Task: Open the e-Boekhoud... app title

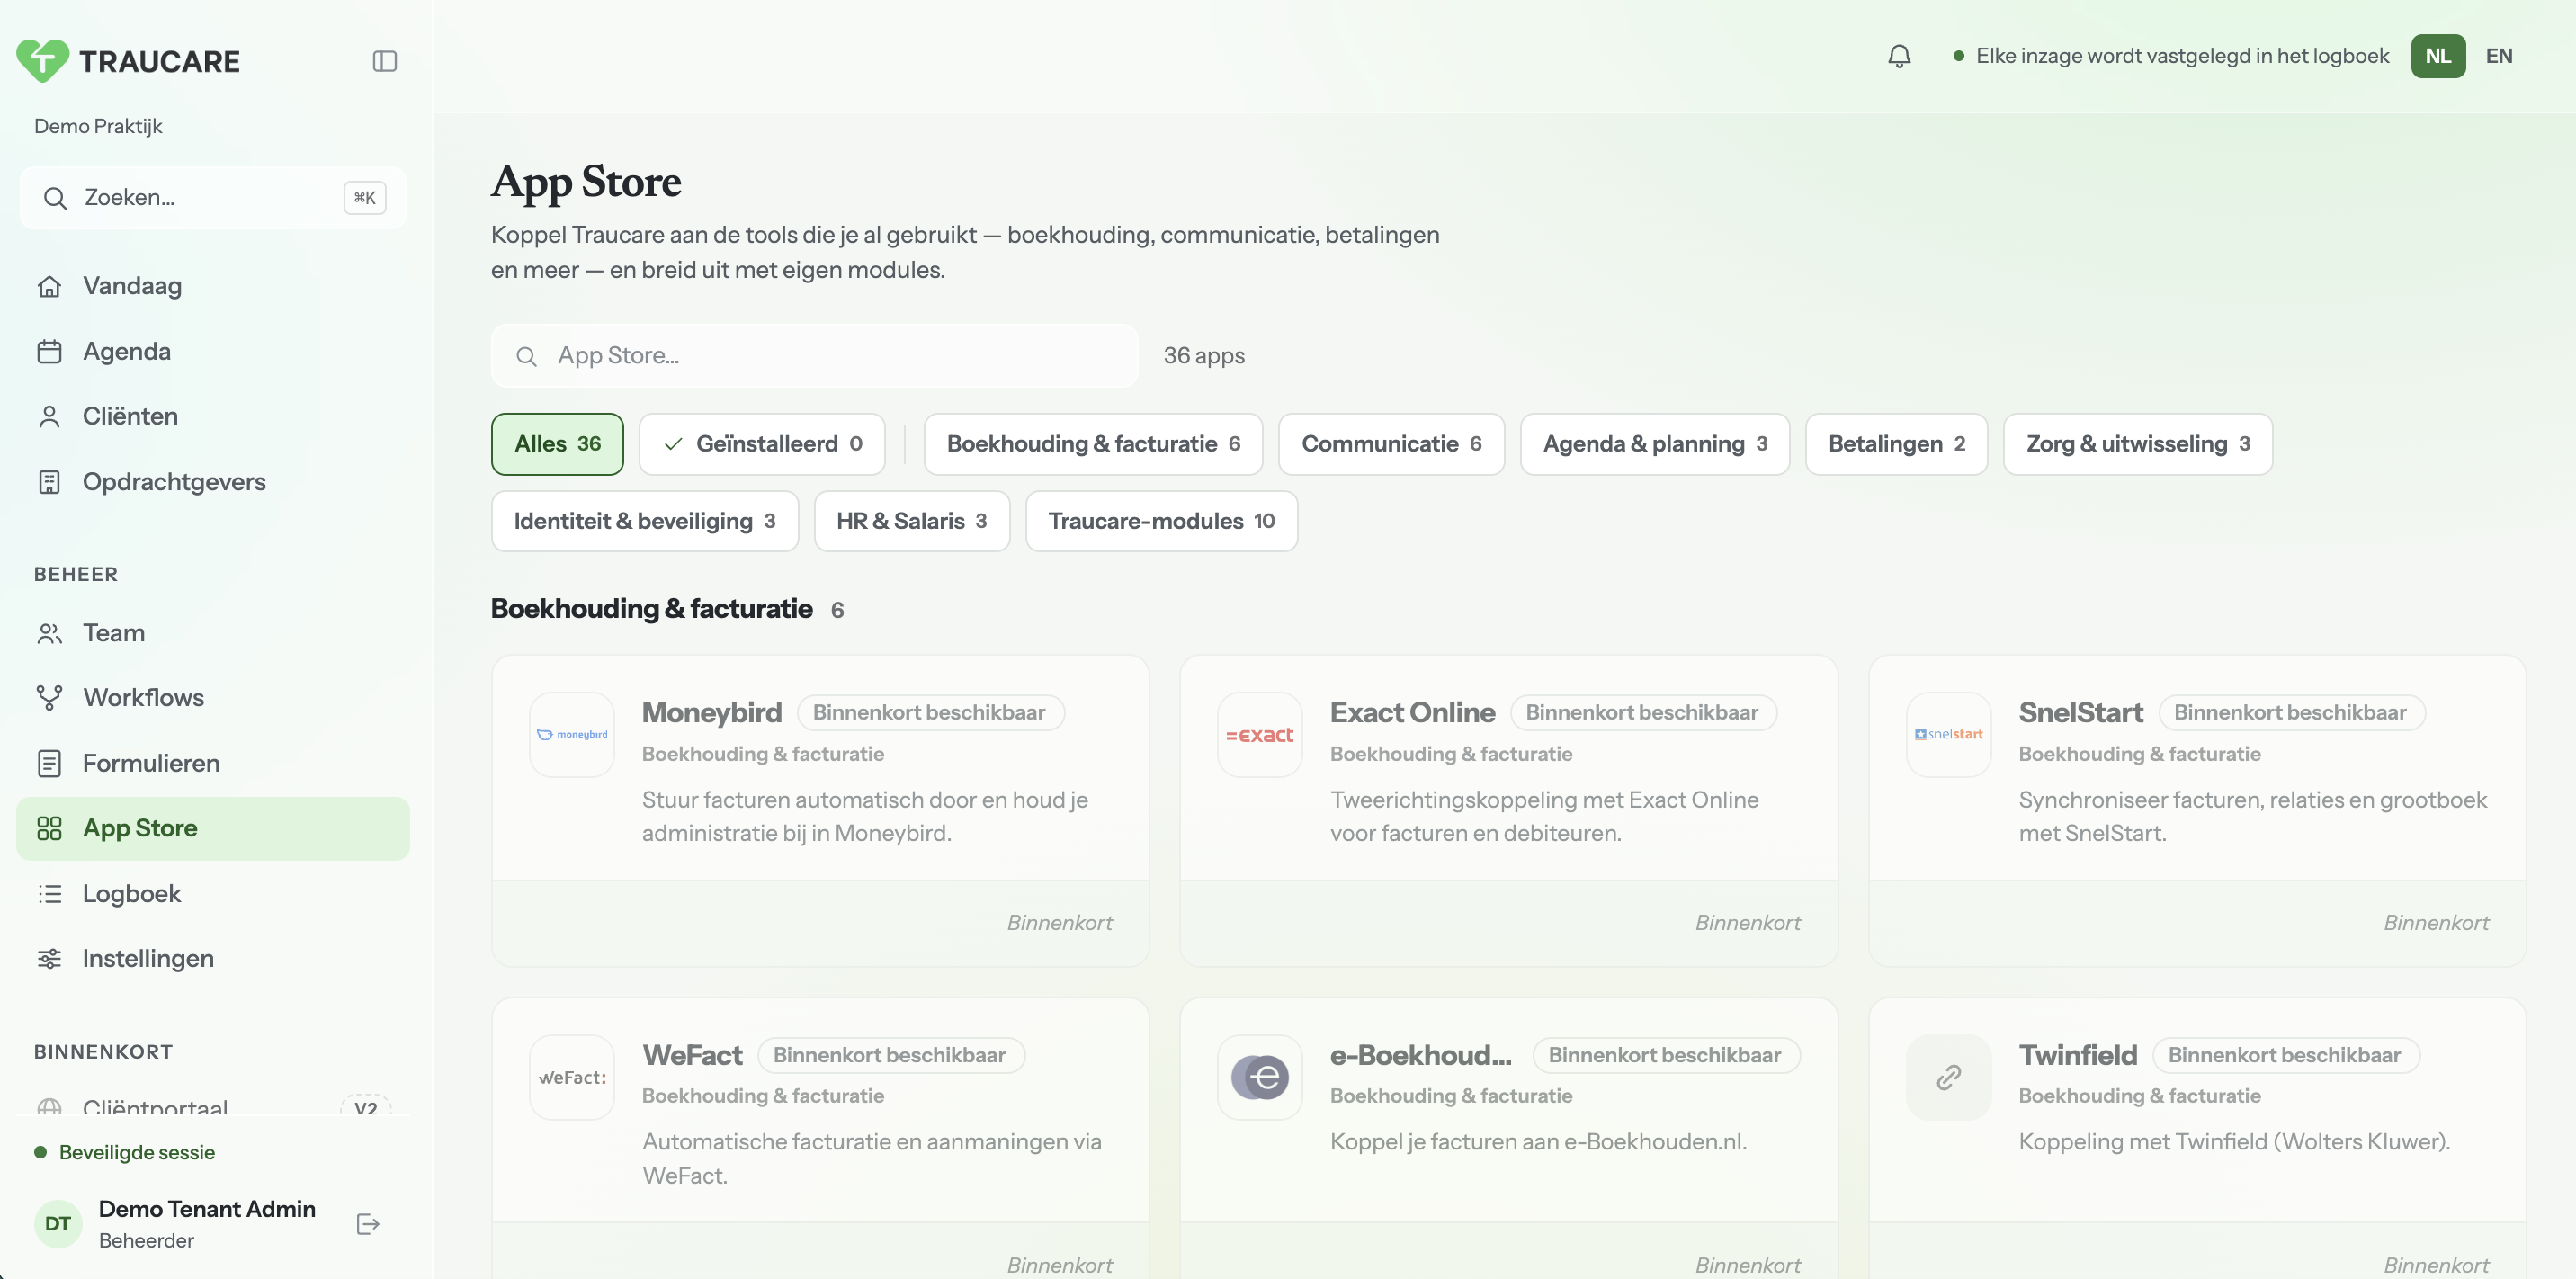Action: coord(1420,1055)
